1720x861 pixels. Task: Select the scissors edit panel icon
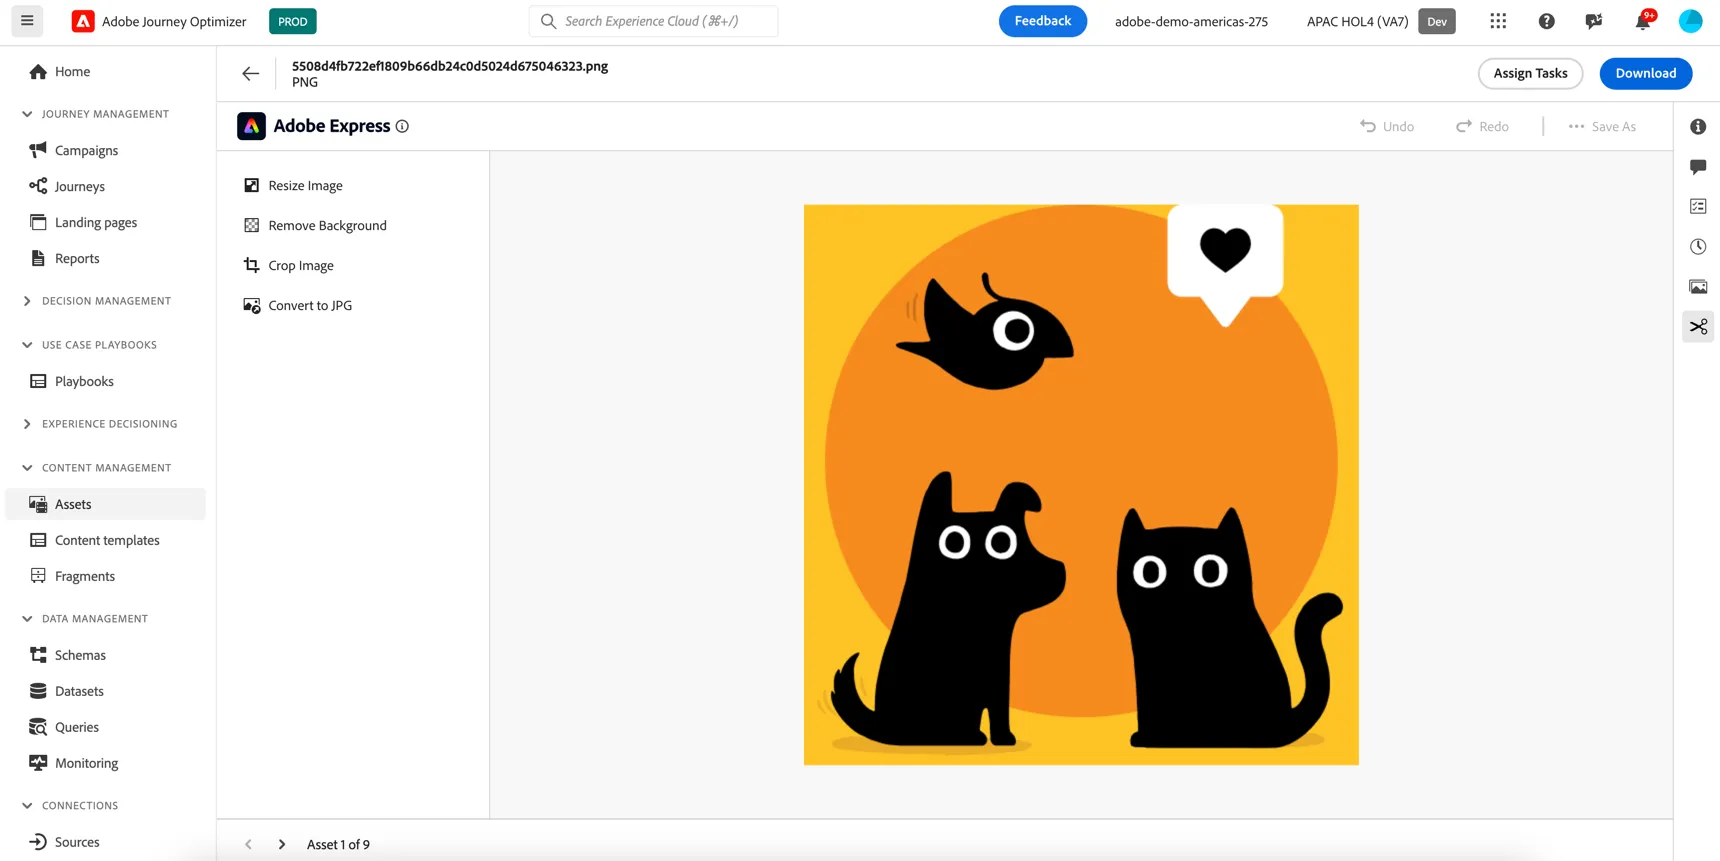pyautogui.click(x=1698, y=326)
